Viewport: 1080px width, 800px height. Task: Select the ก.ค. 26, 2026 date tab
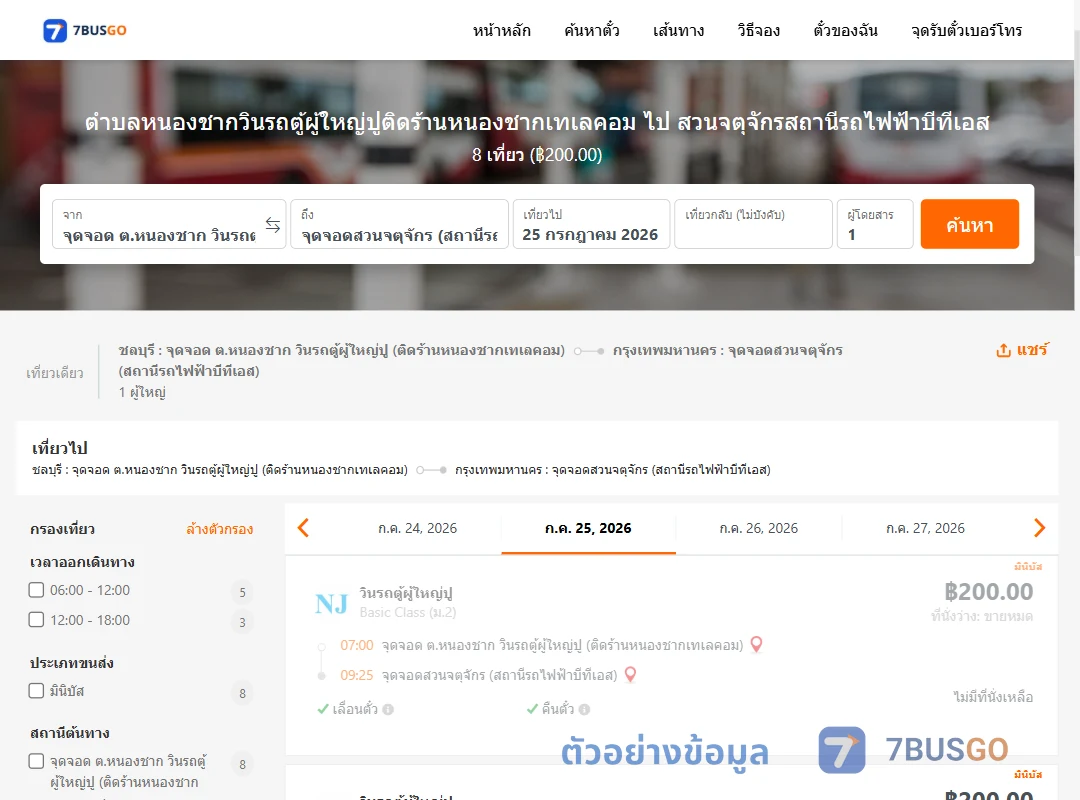(758, 529)
